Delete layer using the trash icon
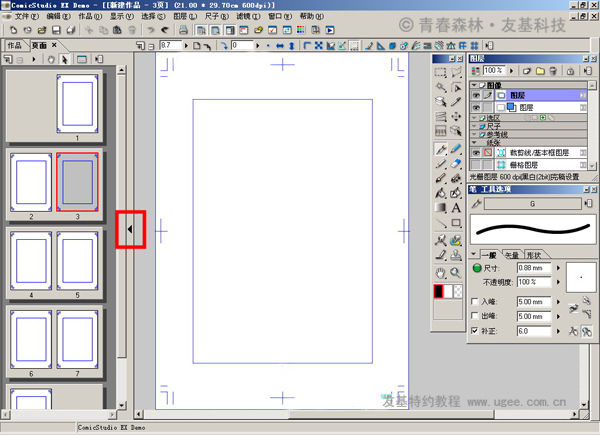 pyautogui.click(x=553, y=71)
